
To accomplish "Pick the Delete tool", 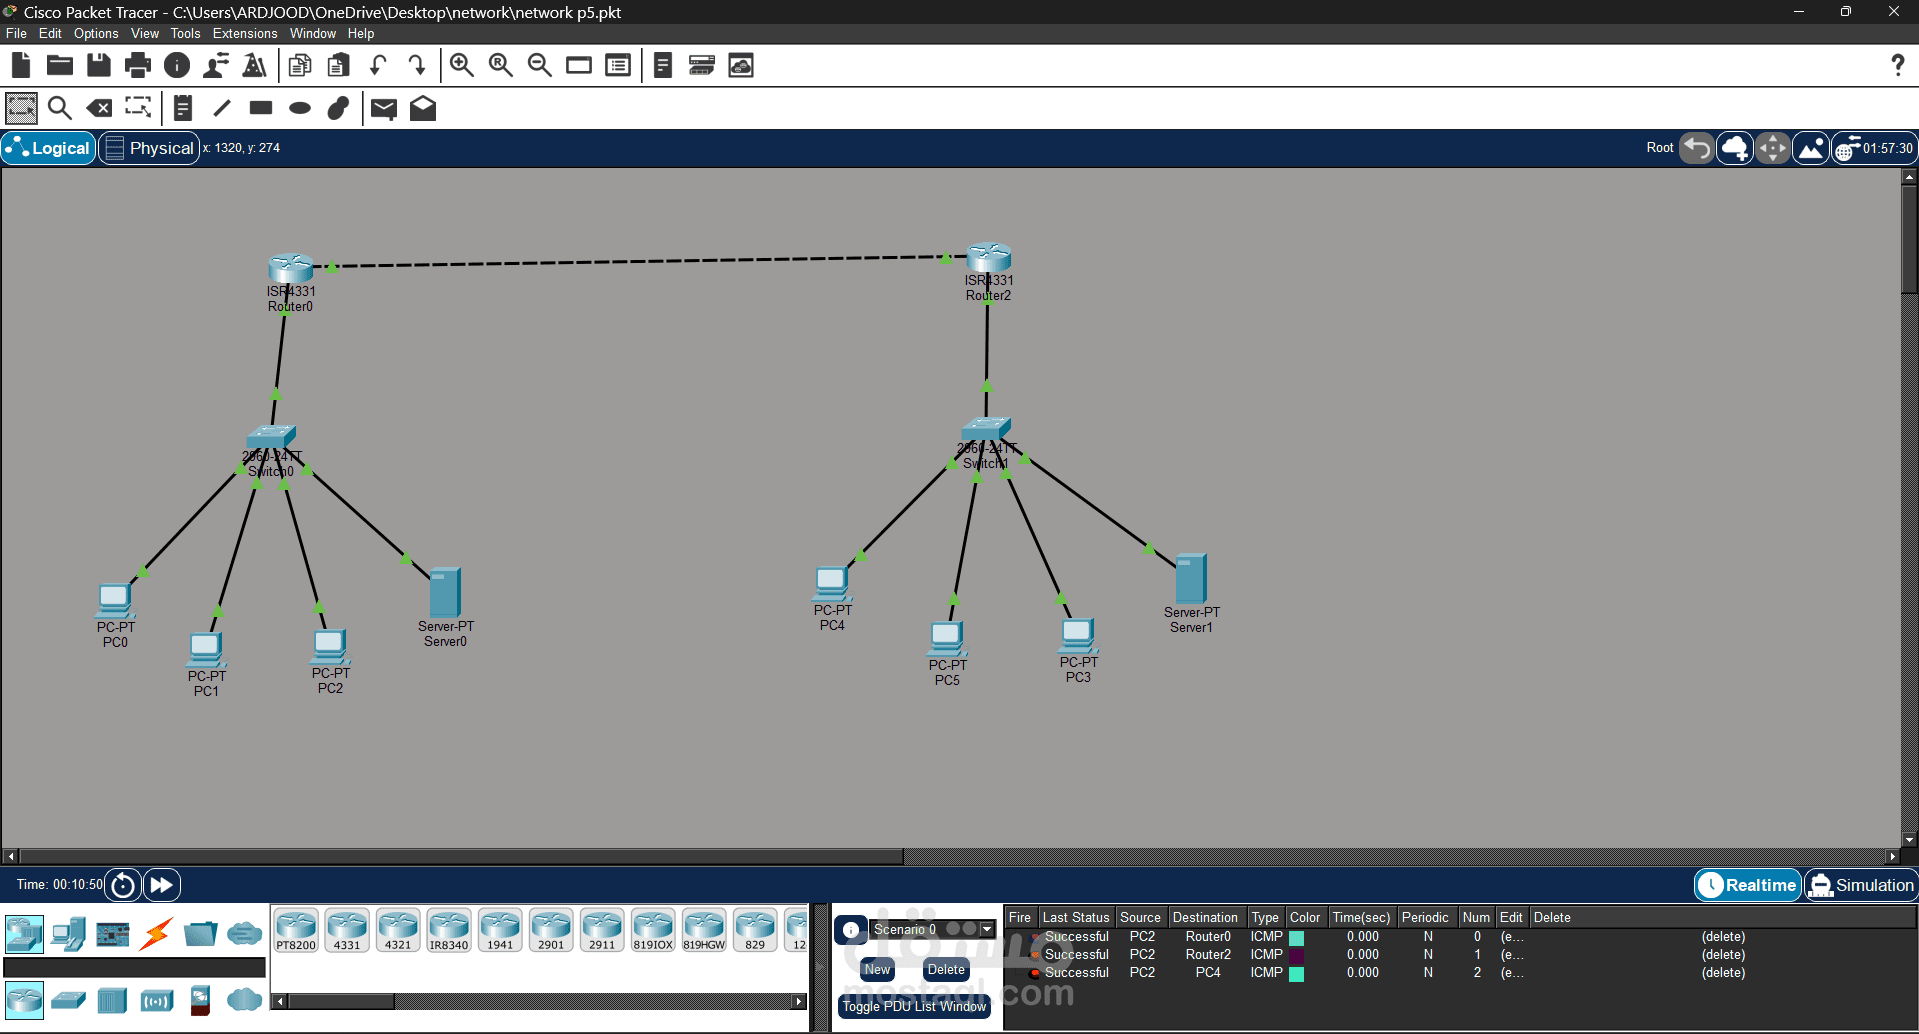I will (99, 108).
